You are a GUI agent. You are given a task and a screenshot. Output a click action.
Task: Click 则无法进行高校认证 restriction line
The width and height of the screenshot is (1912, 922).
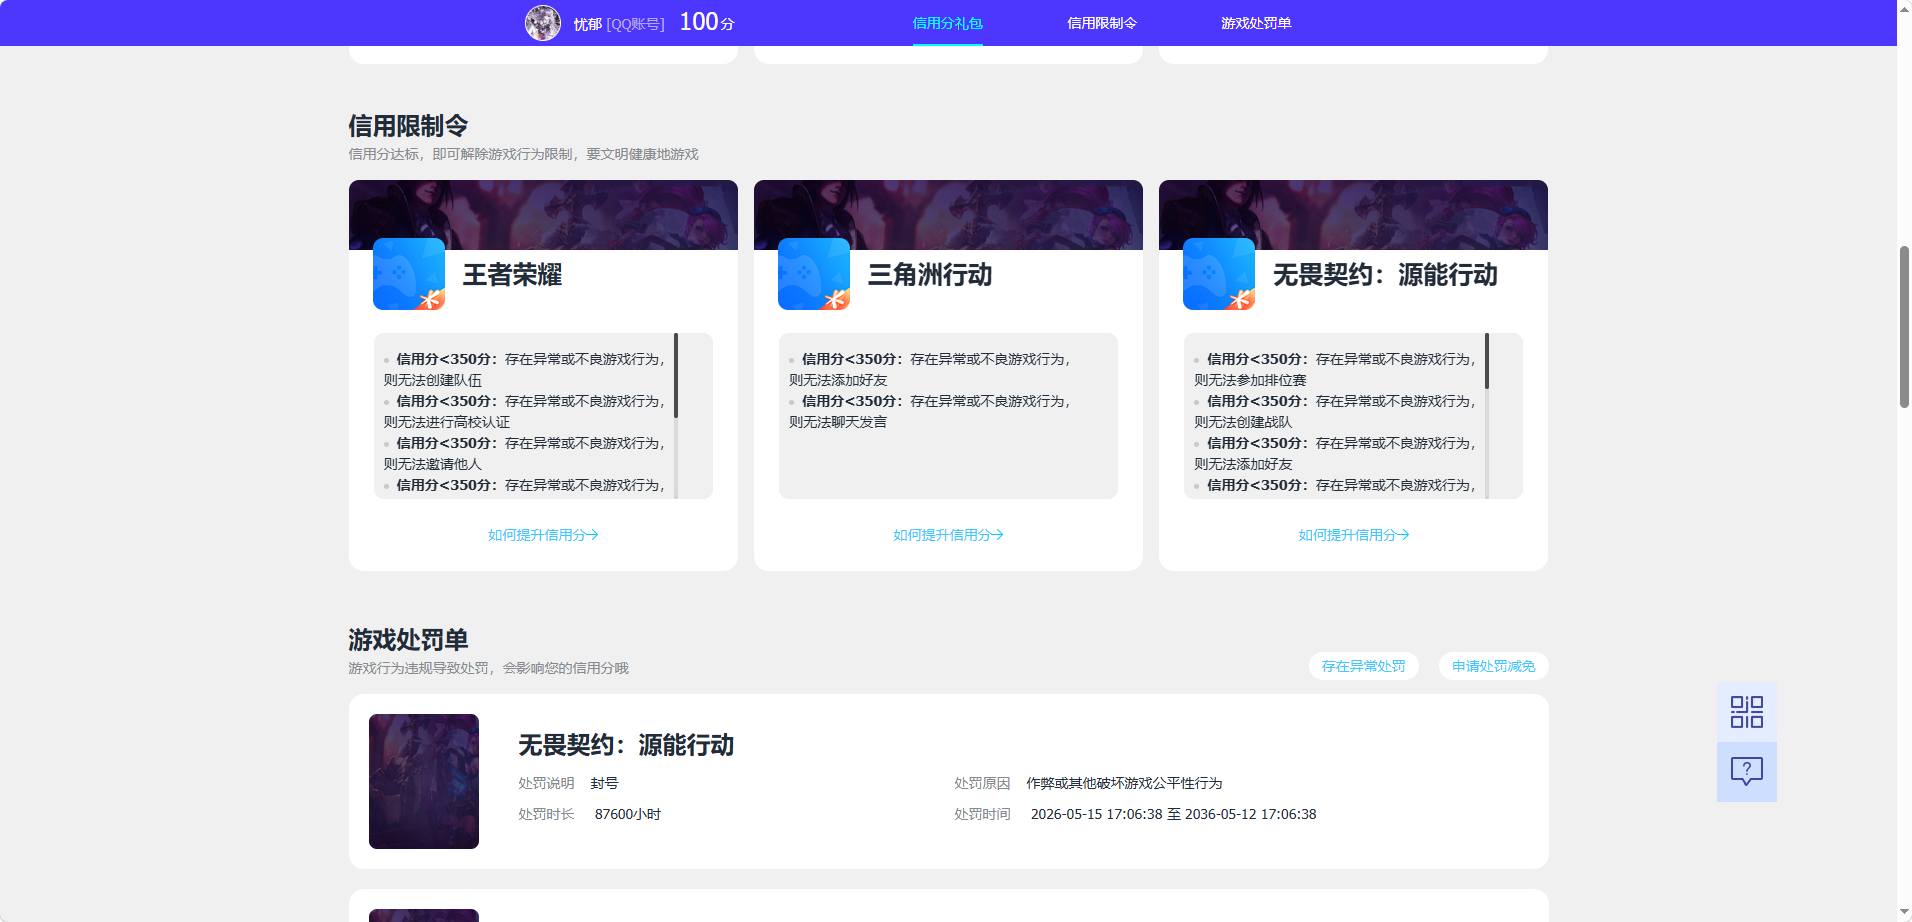click(x=447, y=422)
